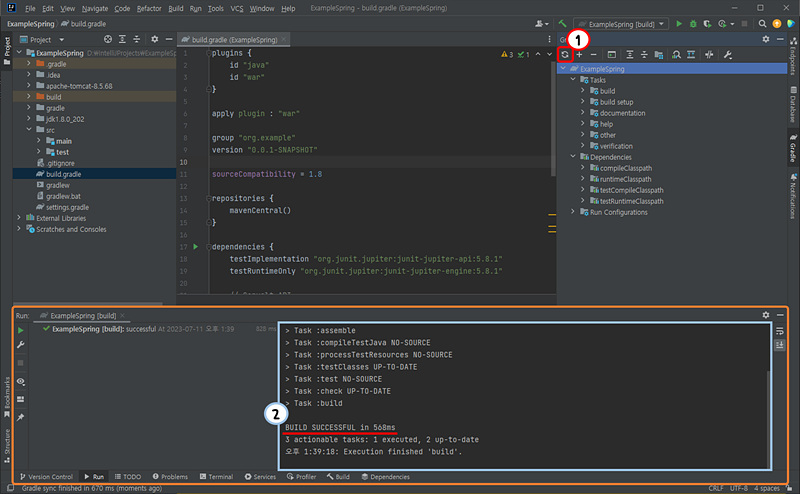Open the Refactor menu

pyautogui.click(x=149, y=8)
